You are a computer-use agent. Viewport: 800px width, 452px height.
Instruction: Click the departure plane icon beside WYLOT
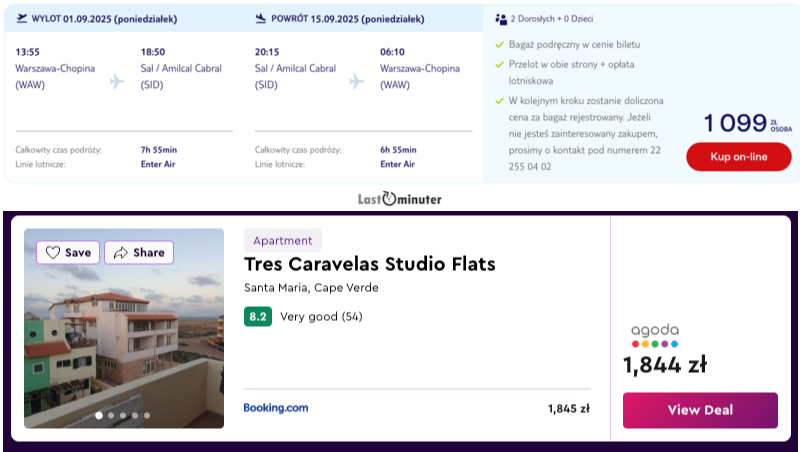click(x=21, y=19)
